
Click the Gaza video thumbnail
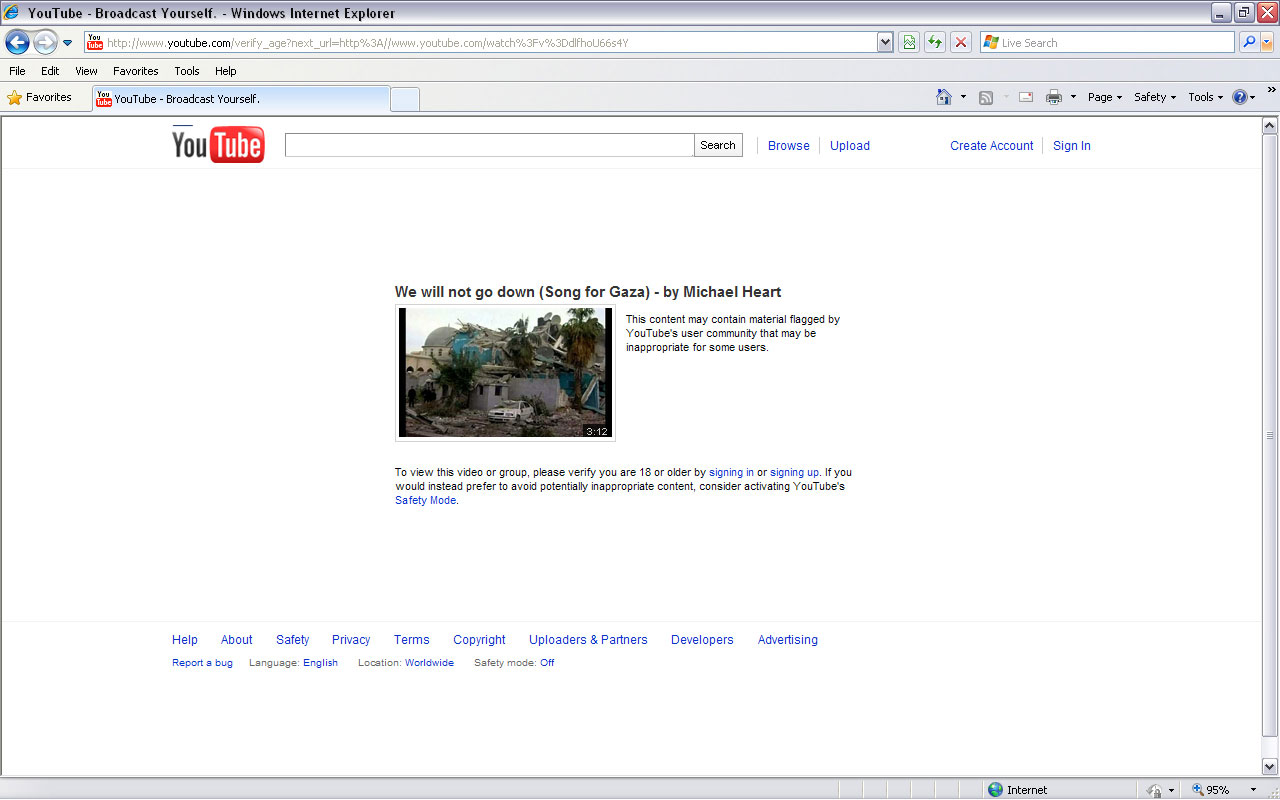505,372
